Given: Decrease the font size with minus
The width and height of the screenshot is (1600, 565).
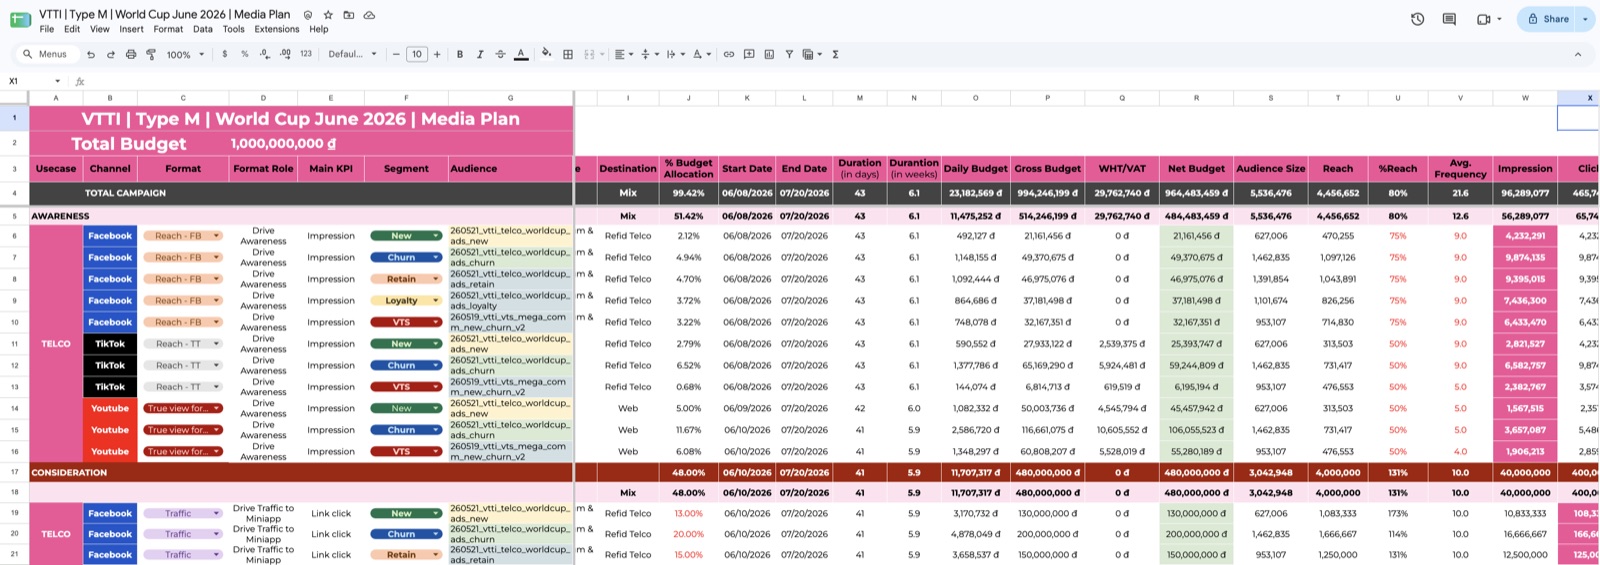Looking at the screenshot, I should pyautogui.click(x=396, y=54).
